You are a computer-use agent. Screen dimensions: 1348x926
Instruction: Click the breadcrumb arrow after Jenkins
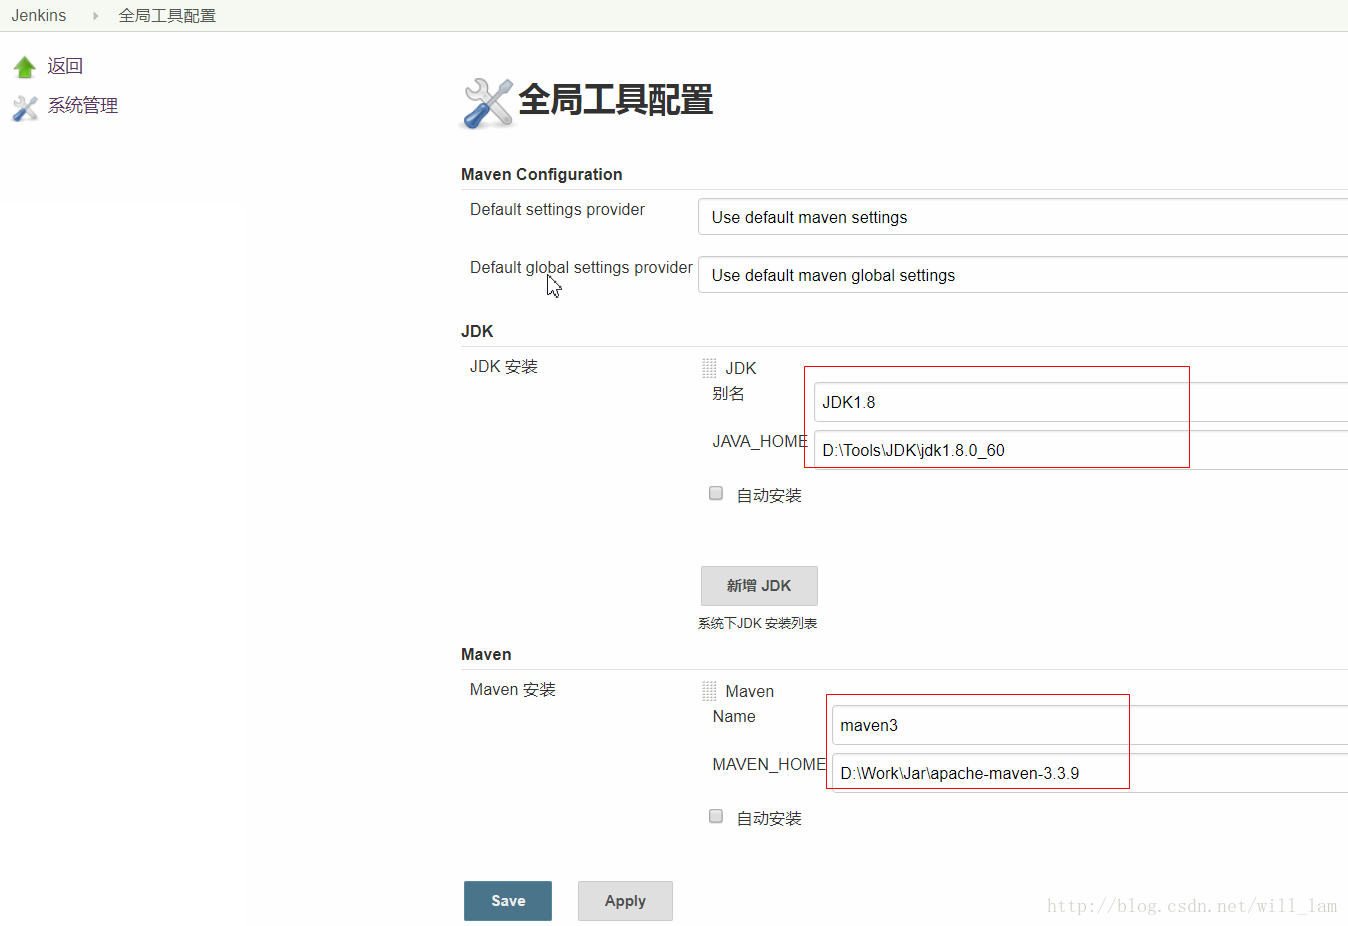pyautogui.click(x=96, y=16)
